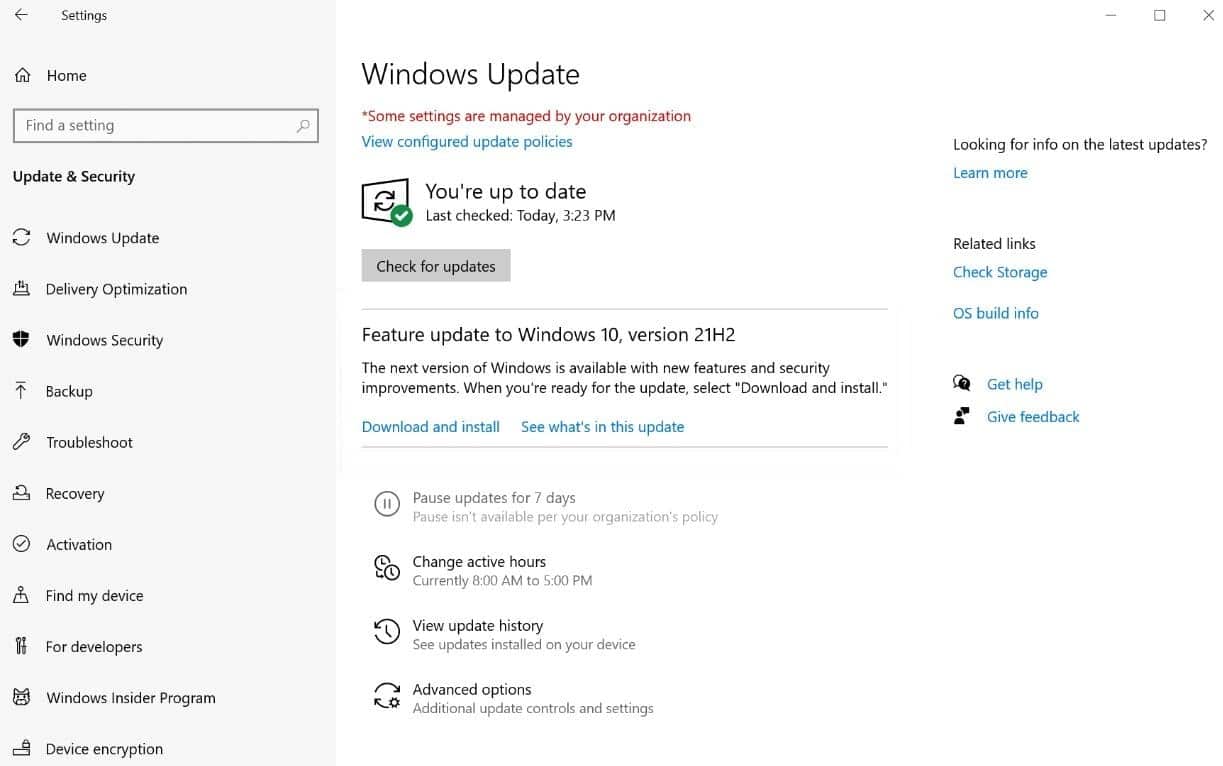
Task: Click 'Feature update to Windows 10, version 21H2' heading
Action: click(x=548, y=334)
